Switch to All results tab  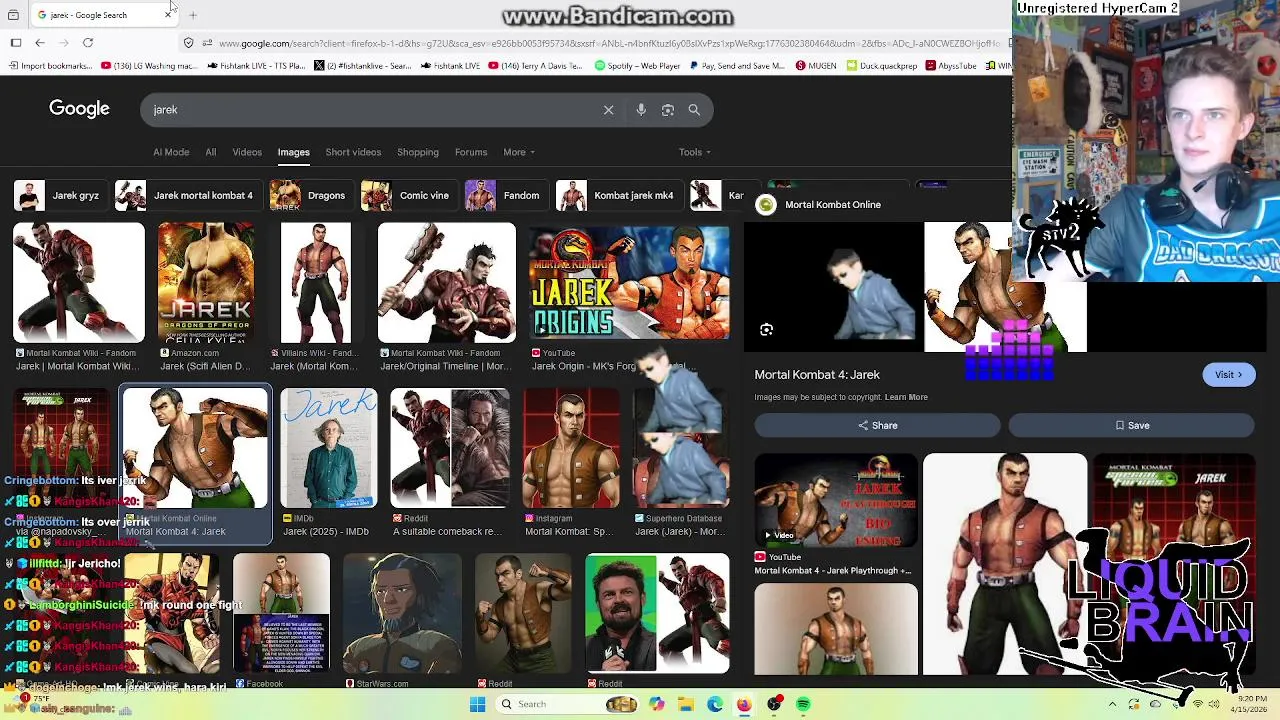[x=210, y=152]
